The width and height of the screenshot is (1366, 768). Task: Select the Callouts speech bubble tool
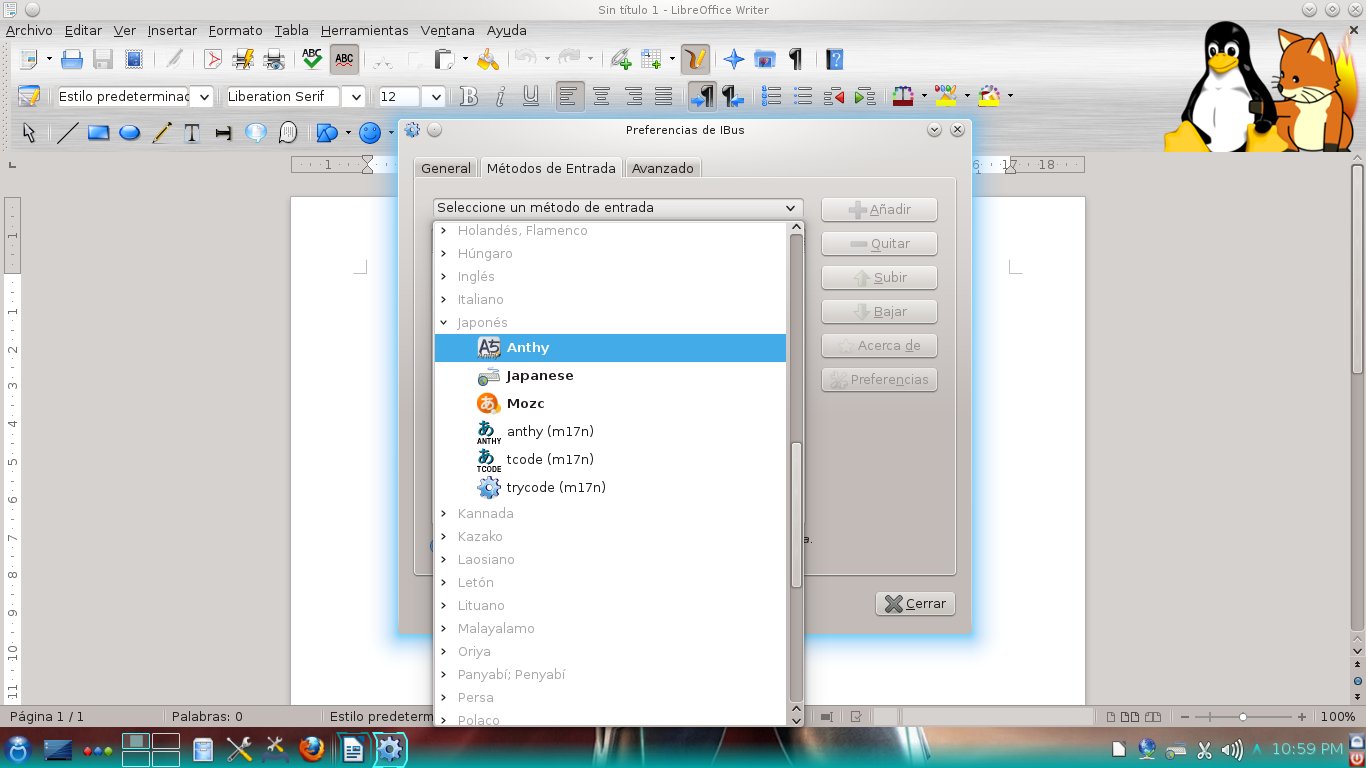tap(255, 132)
